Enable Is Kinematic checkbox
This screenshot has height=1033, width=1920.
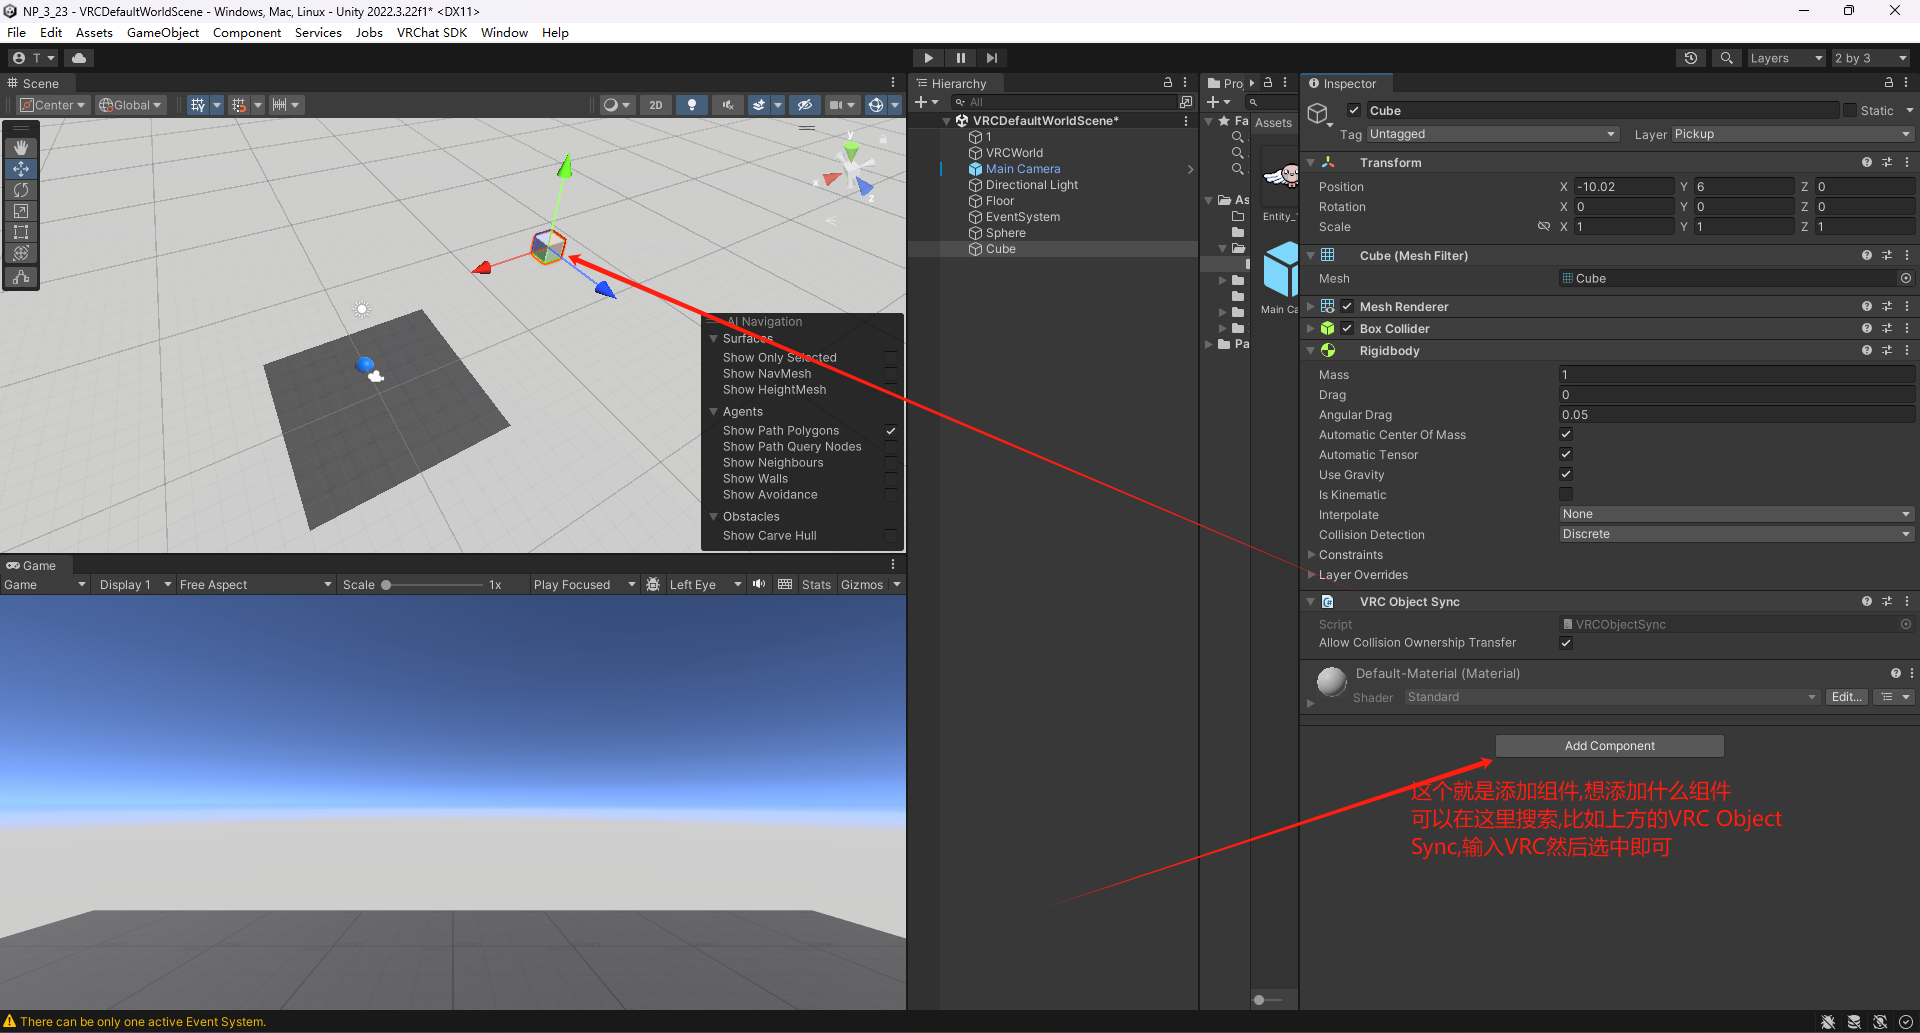tap(1566, 494)
